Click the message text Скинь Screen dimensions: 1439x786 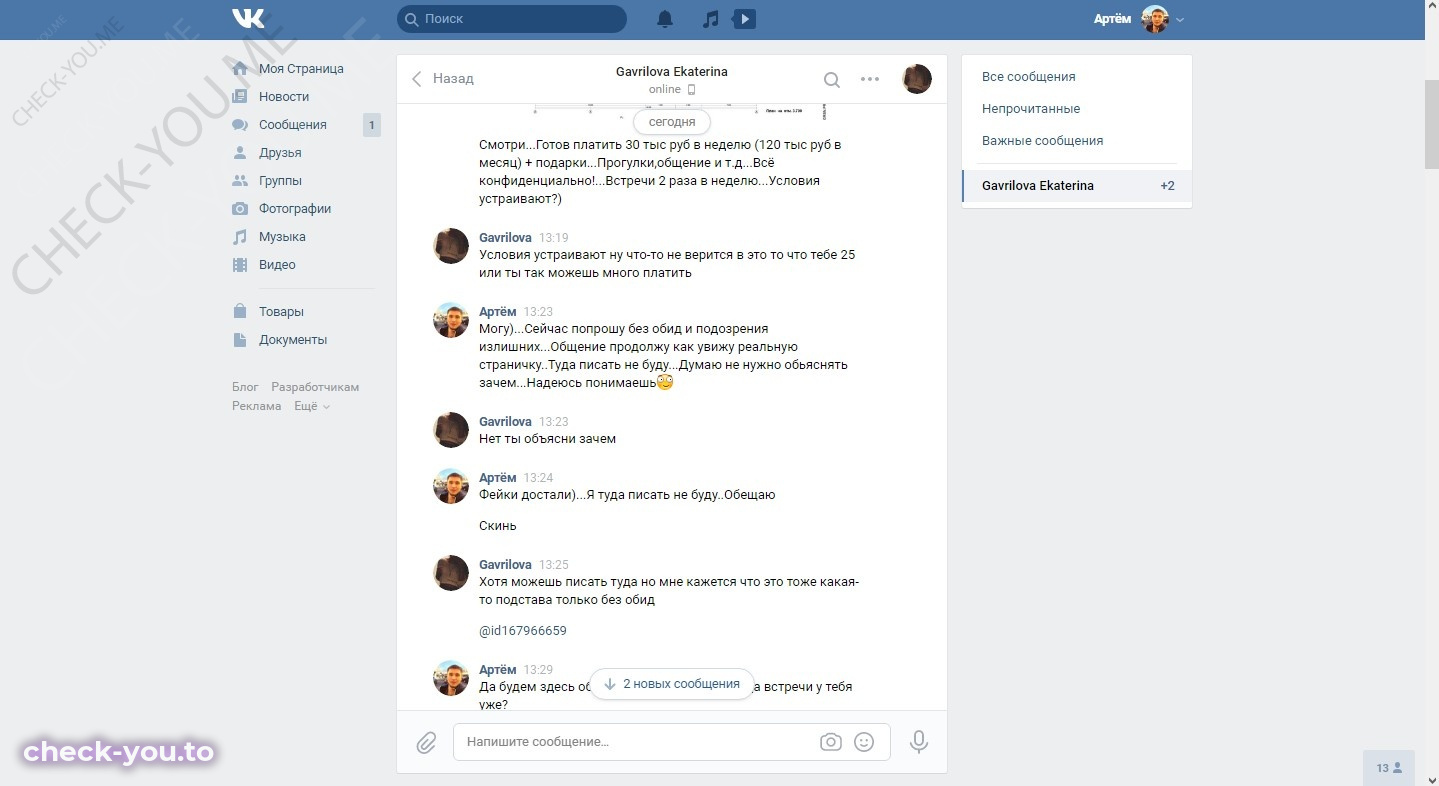[x=498, y=526]
